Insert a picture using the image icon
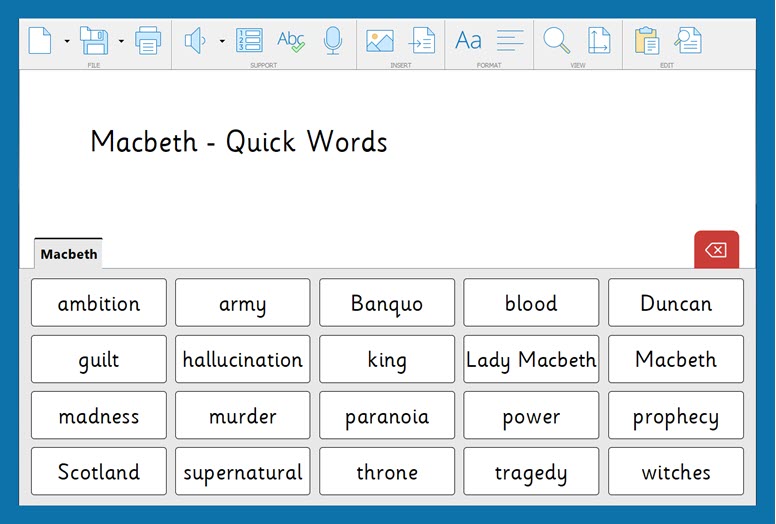776x524 pixels. click(380, 40)
